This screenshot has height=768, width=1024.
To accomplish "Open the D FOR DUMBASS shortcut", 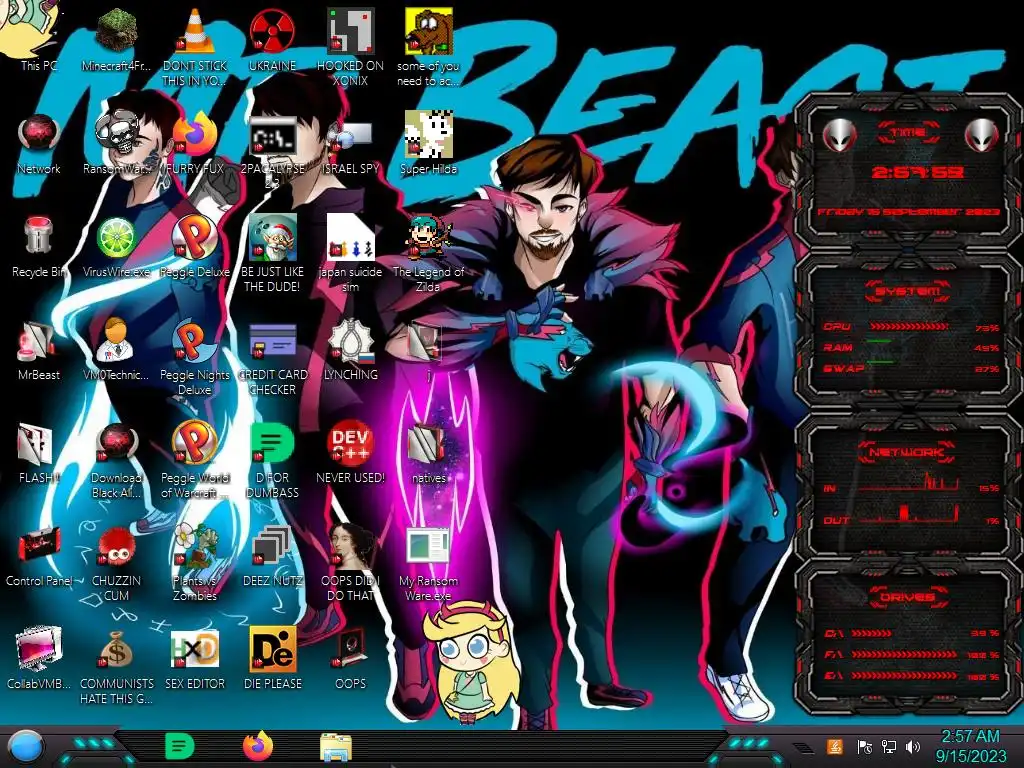I will [x=272, y=444].
